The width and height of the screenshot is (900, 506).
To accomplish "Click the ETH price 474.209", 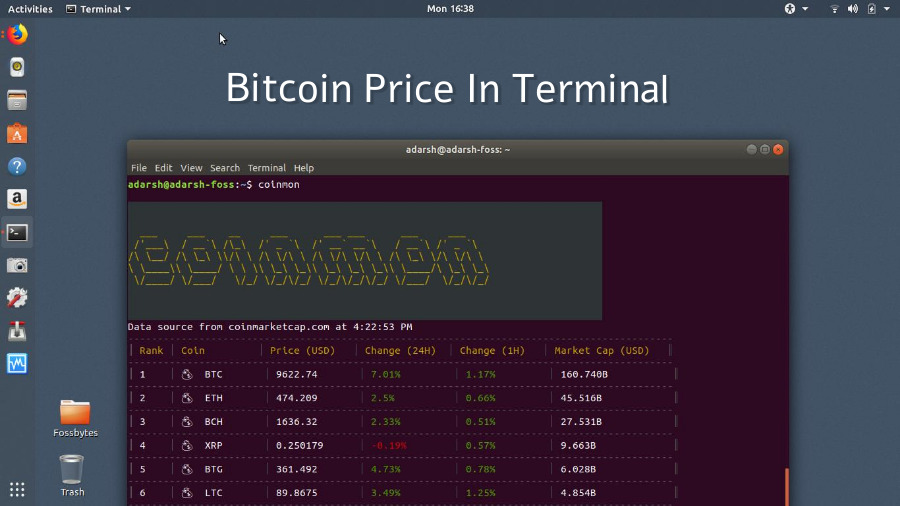I will 297,398.
